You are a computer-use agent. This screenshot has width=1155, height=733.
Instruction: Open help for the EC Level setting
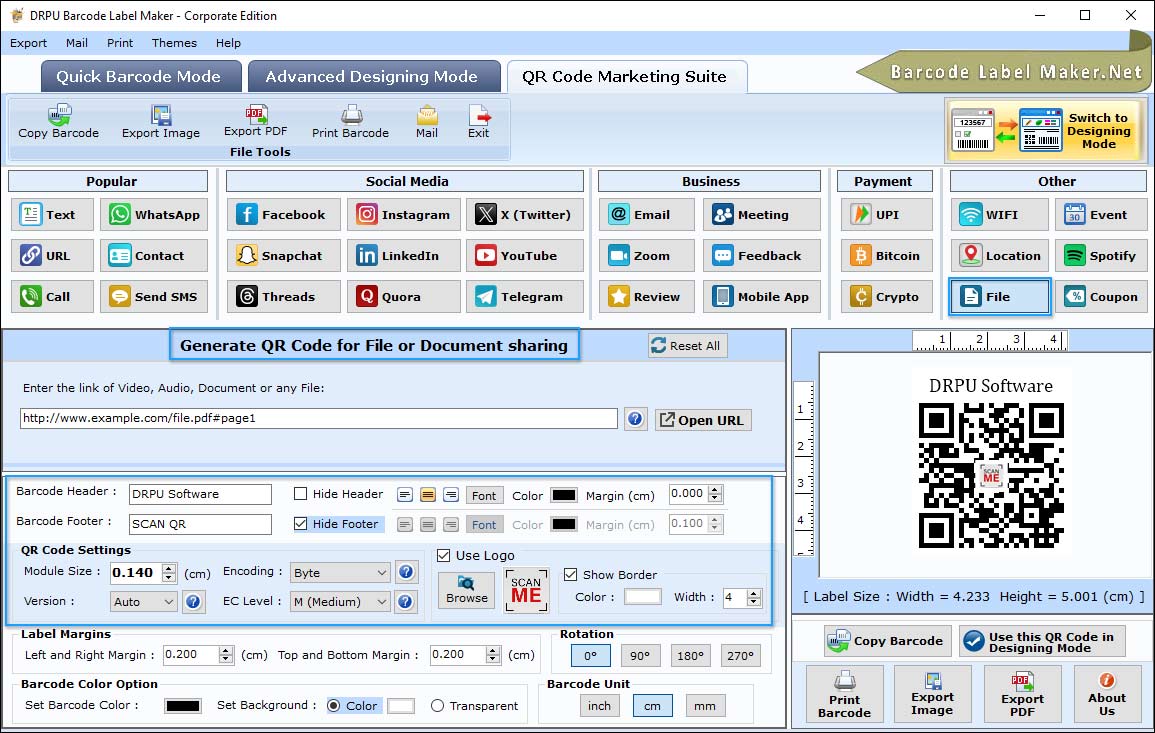tap(405, 601)
